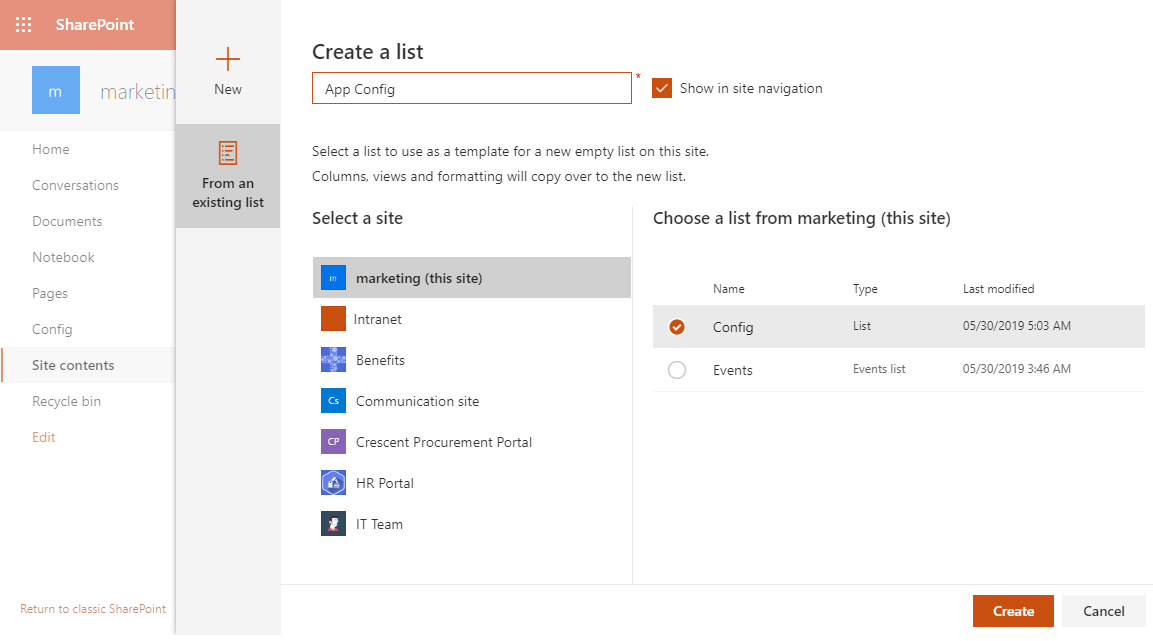
Task: Choose the Events list radio button
Action: pyautogui.click(x=678, y=369)
